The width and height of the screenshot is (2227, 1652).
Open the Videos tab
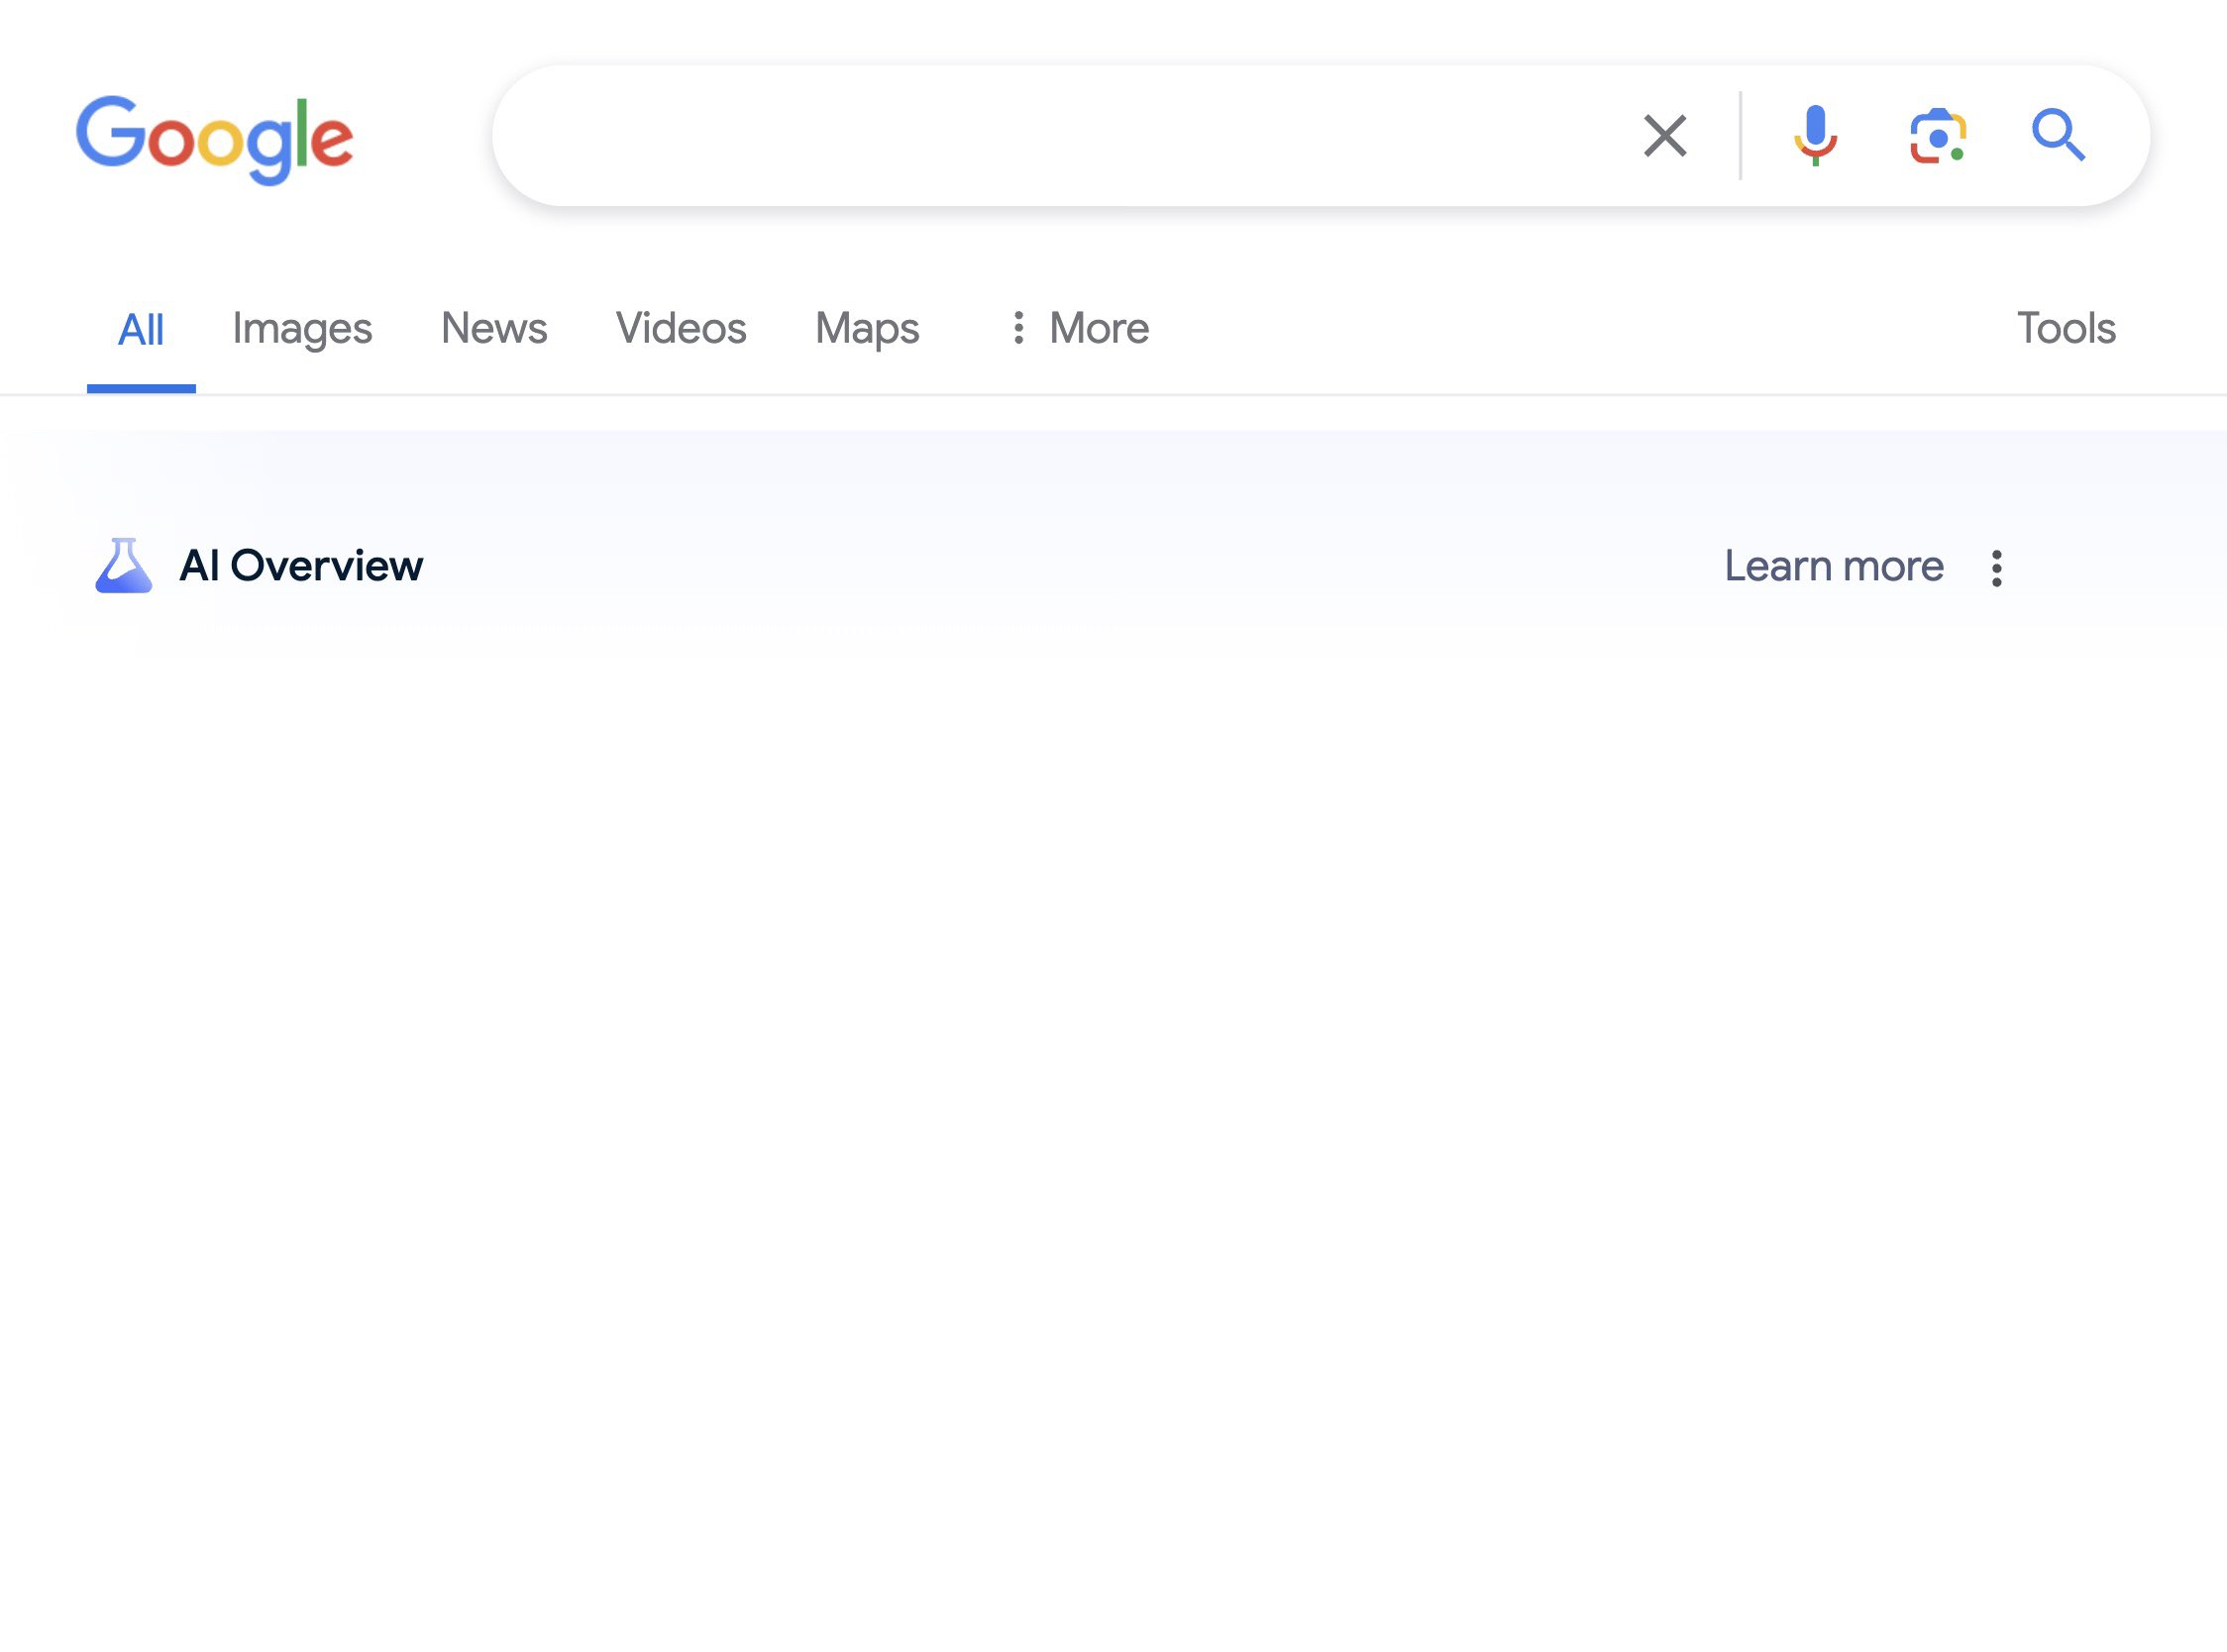681,328
